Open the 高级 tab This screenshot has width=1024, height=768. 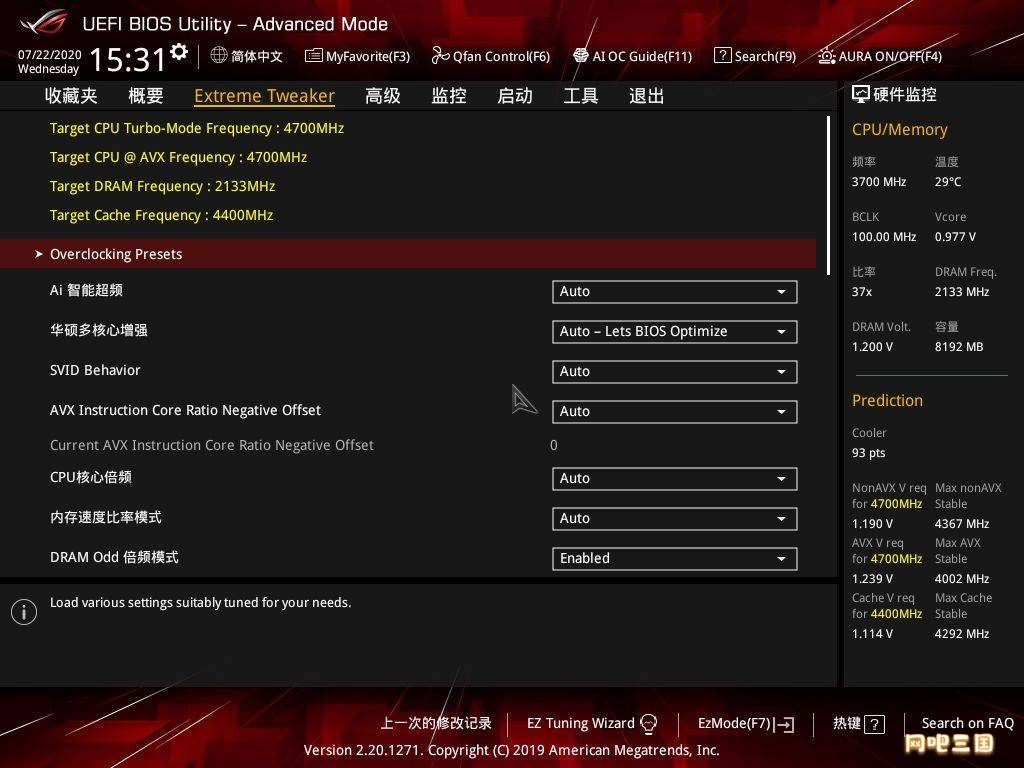pyautogui.click(x=383, y=96)
